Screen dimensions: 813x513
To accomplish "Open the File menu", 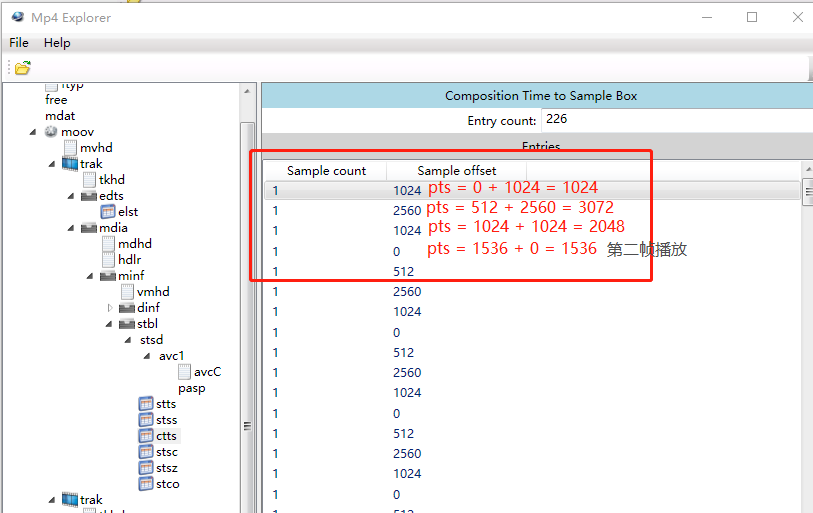I will pos(19,43).
